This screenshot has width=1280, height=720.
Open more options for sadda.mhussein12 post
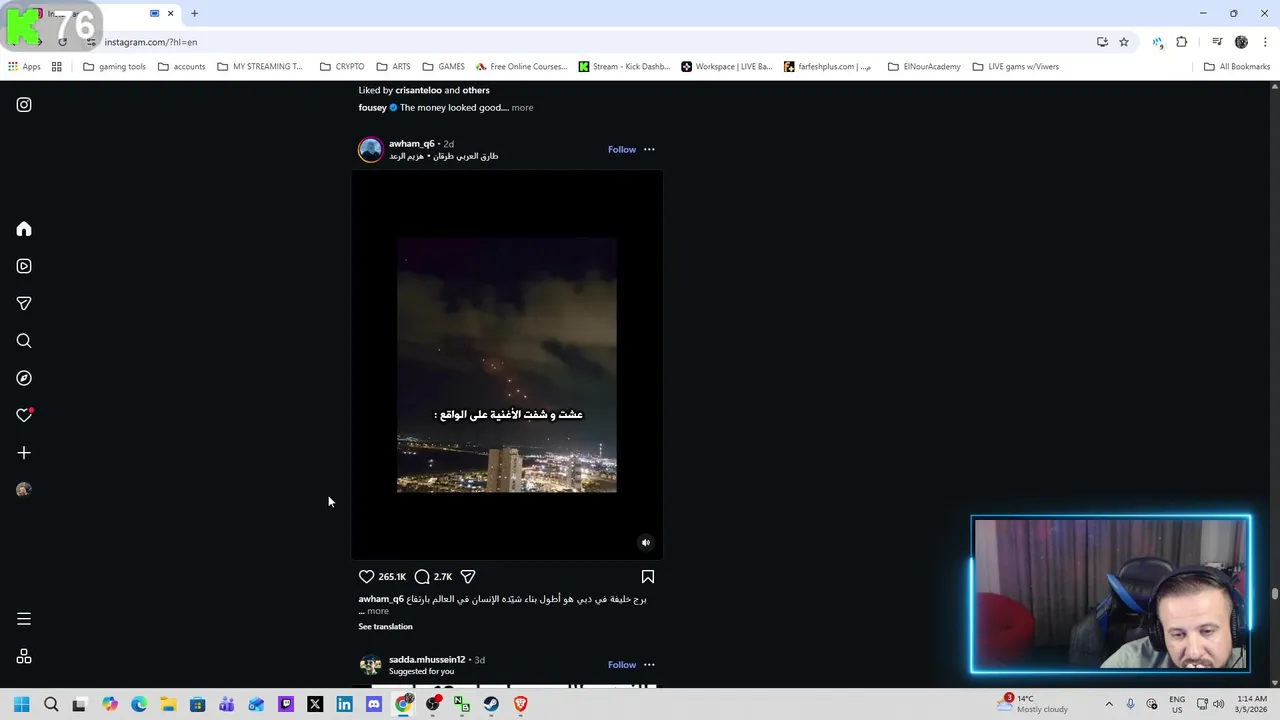649,665
